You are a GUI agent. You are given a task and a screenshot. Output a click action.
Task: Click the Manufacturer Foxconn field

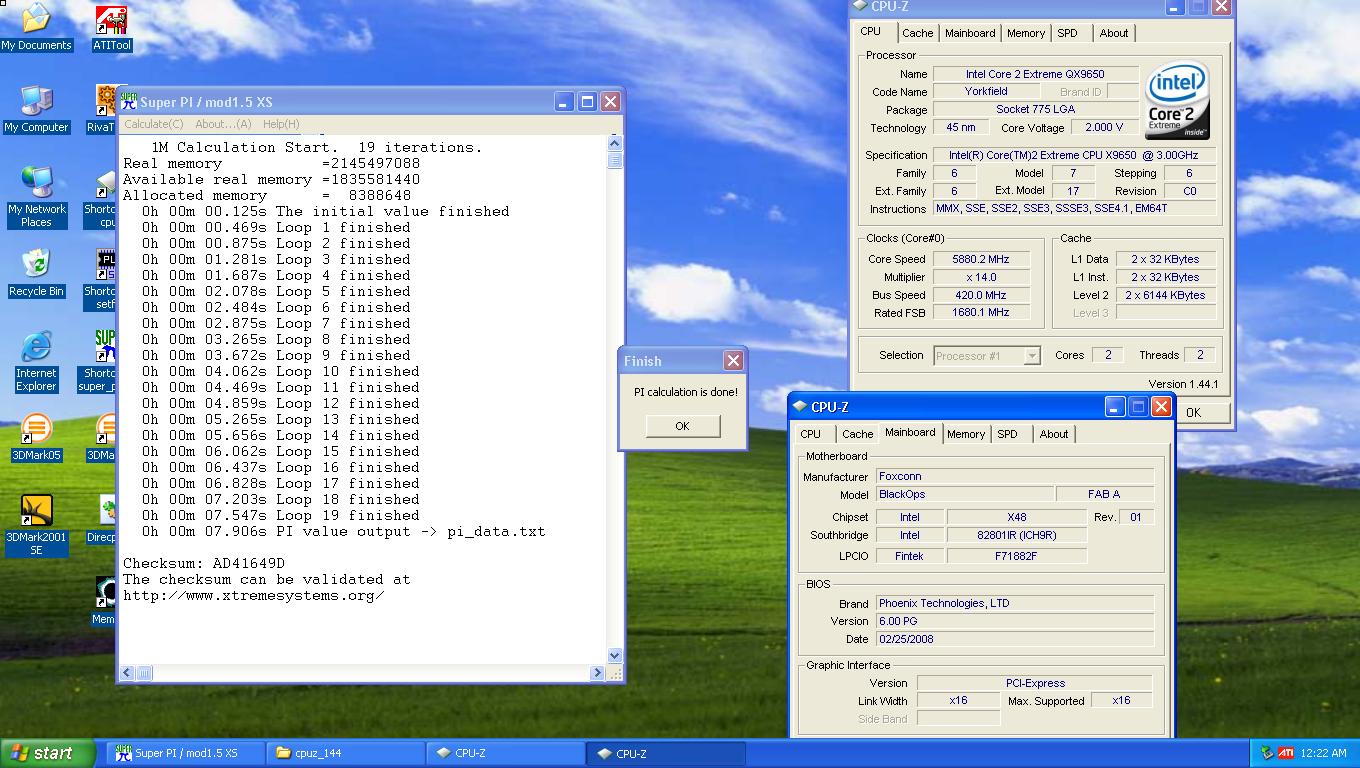1015,476
